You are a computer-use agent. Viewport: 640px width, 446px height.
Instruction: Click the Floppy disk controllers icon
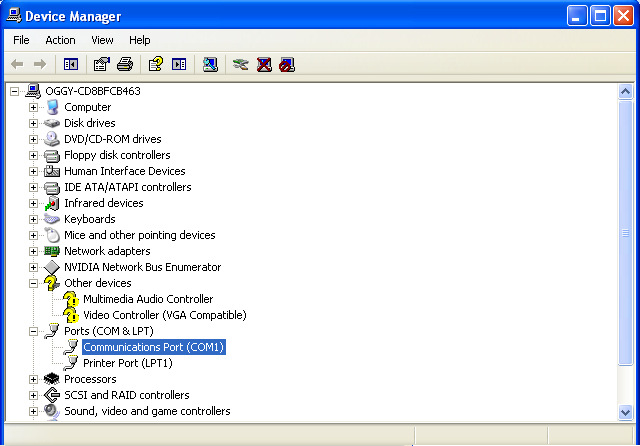[52, 155]
